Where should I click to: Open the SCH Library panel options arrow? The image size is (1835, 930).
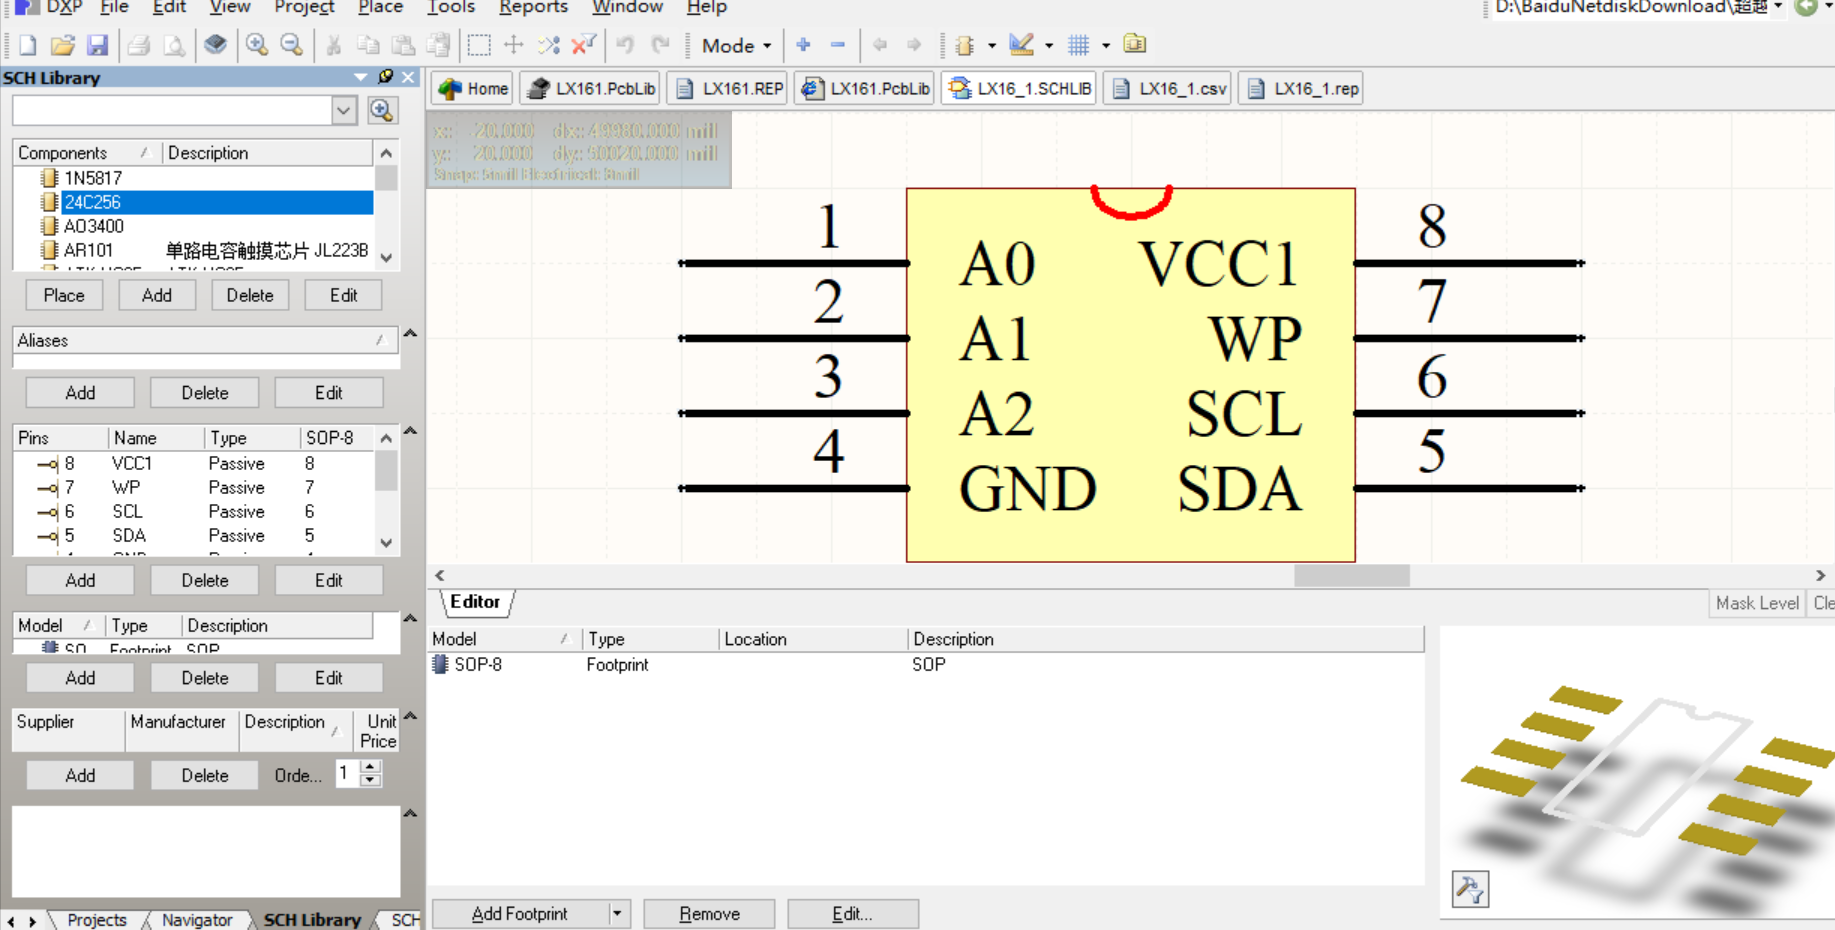coord(360,77)
